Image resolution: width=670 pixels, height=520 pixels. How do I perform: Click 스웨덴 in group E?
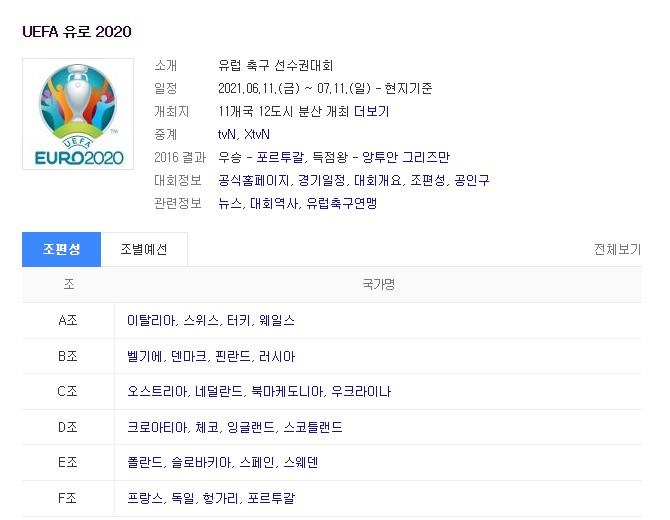301,462
